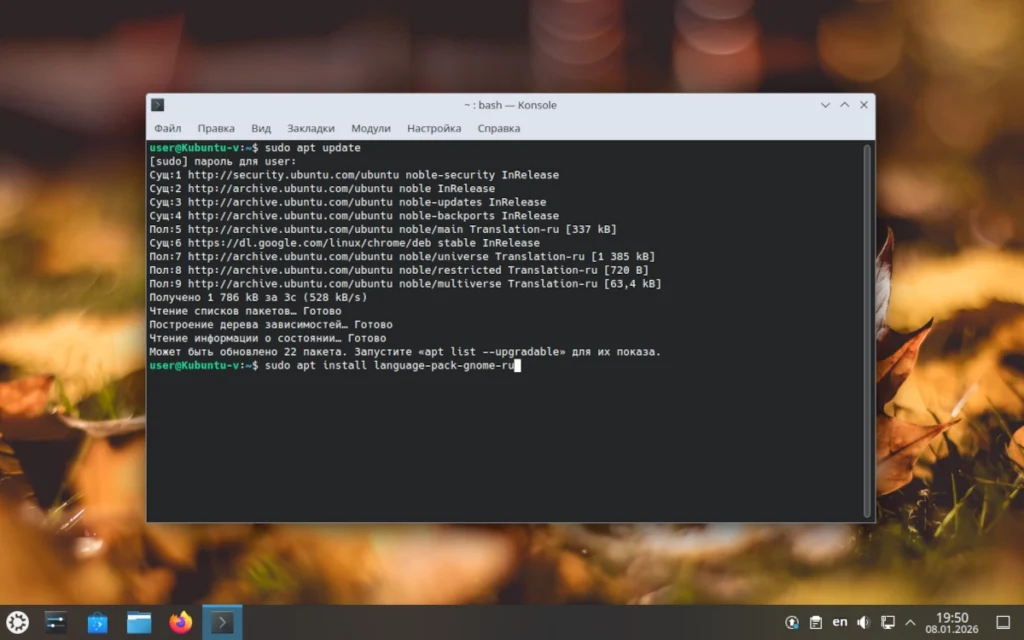Click the 'sudo apt update' command line

[x=255, y=148]
